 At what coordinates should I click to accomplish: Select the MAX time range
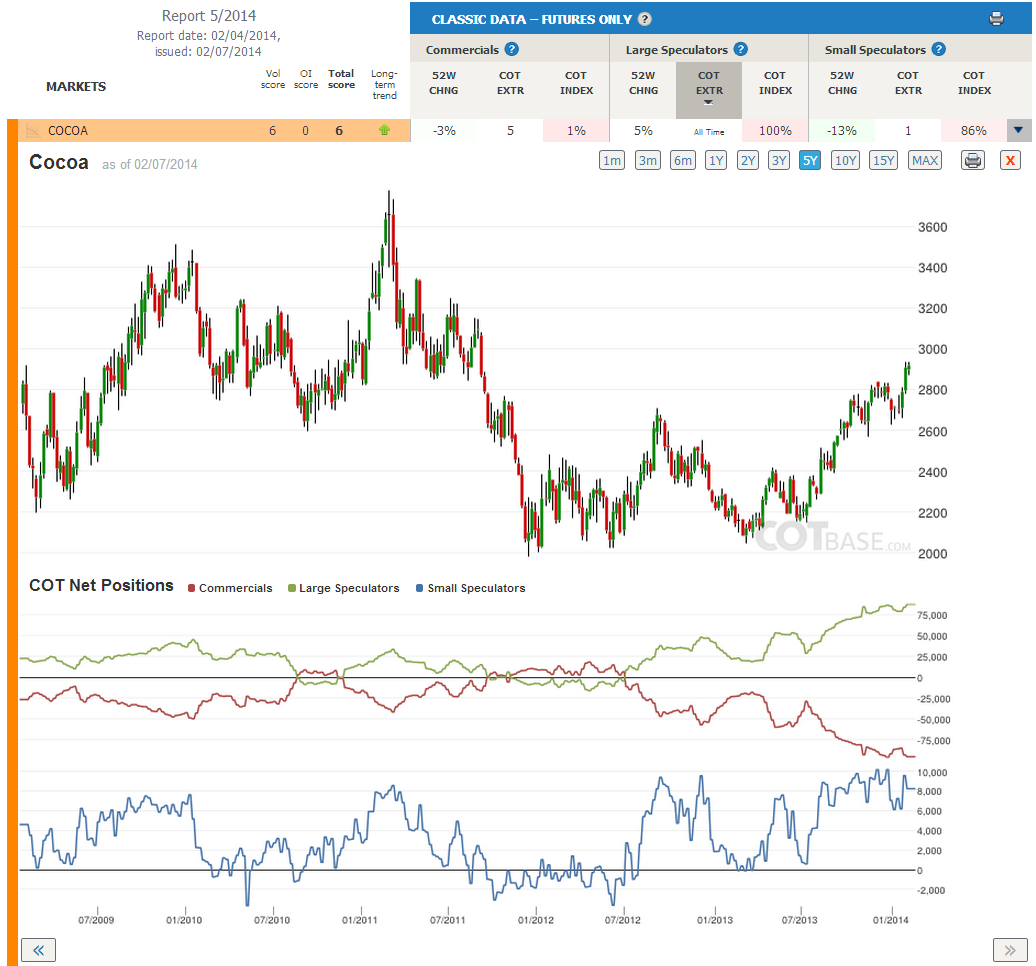[924, 161]
